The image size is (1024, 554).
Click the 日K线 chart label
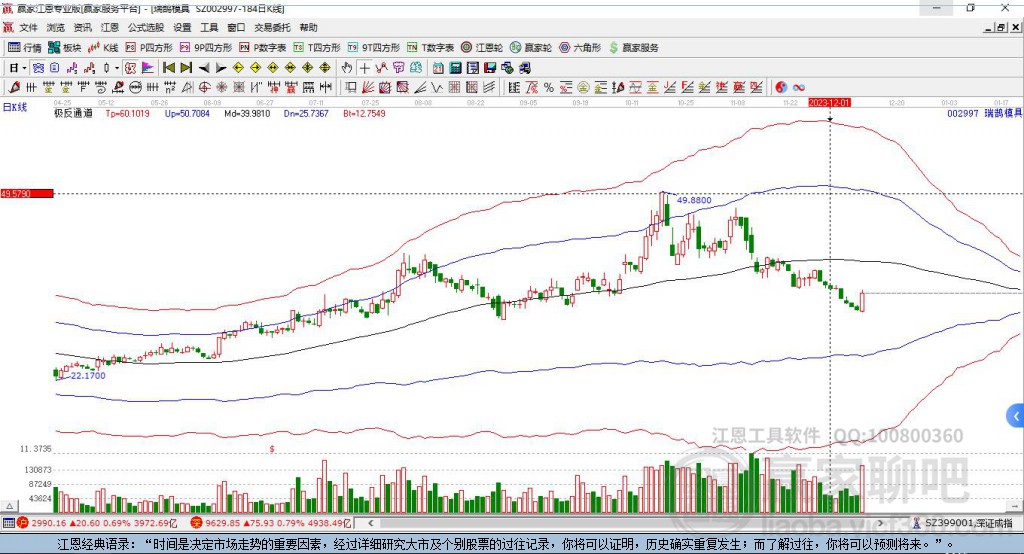(14, 107)
